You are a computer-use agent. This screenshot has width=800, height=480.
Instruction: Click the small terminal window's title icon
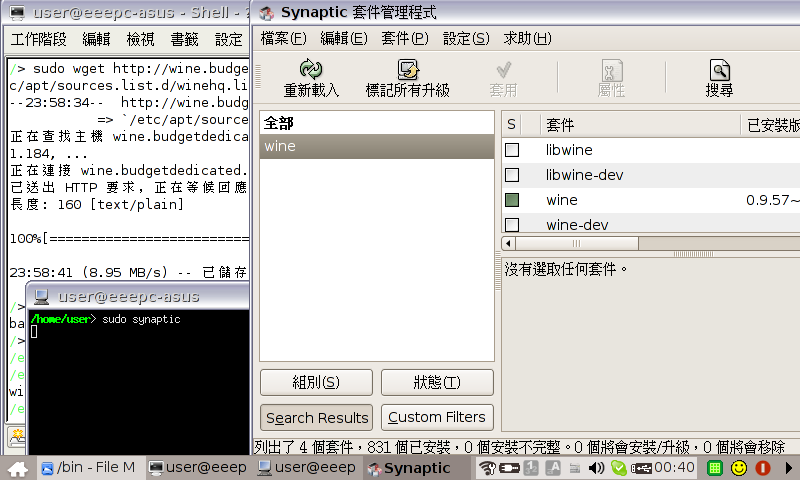tap(41, 296)
